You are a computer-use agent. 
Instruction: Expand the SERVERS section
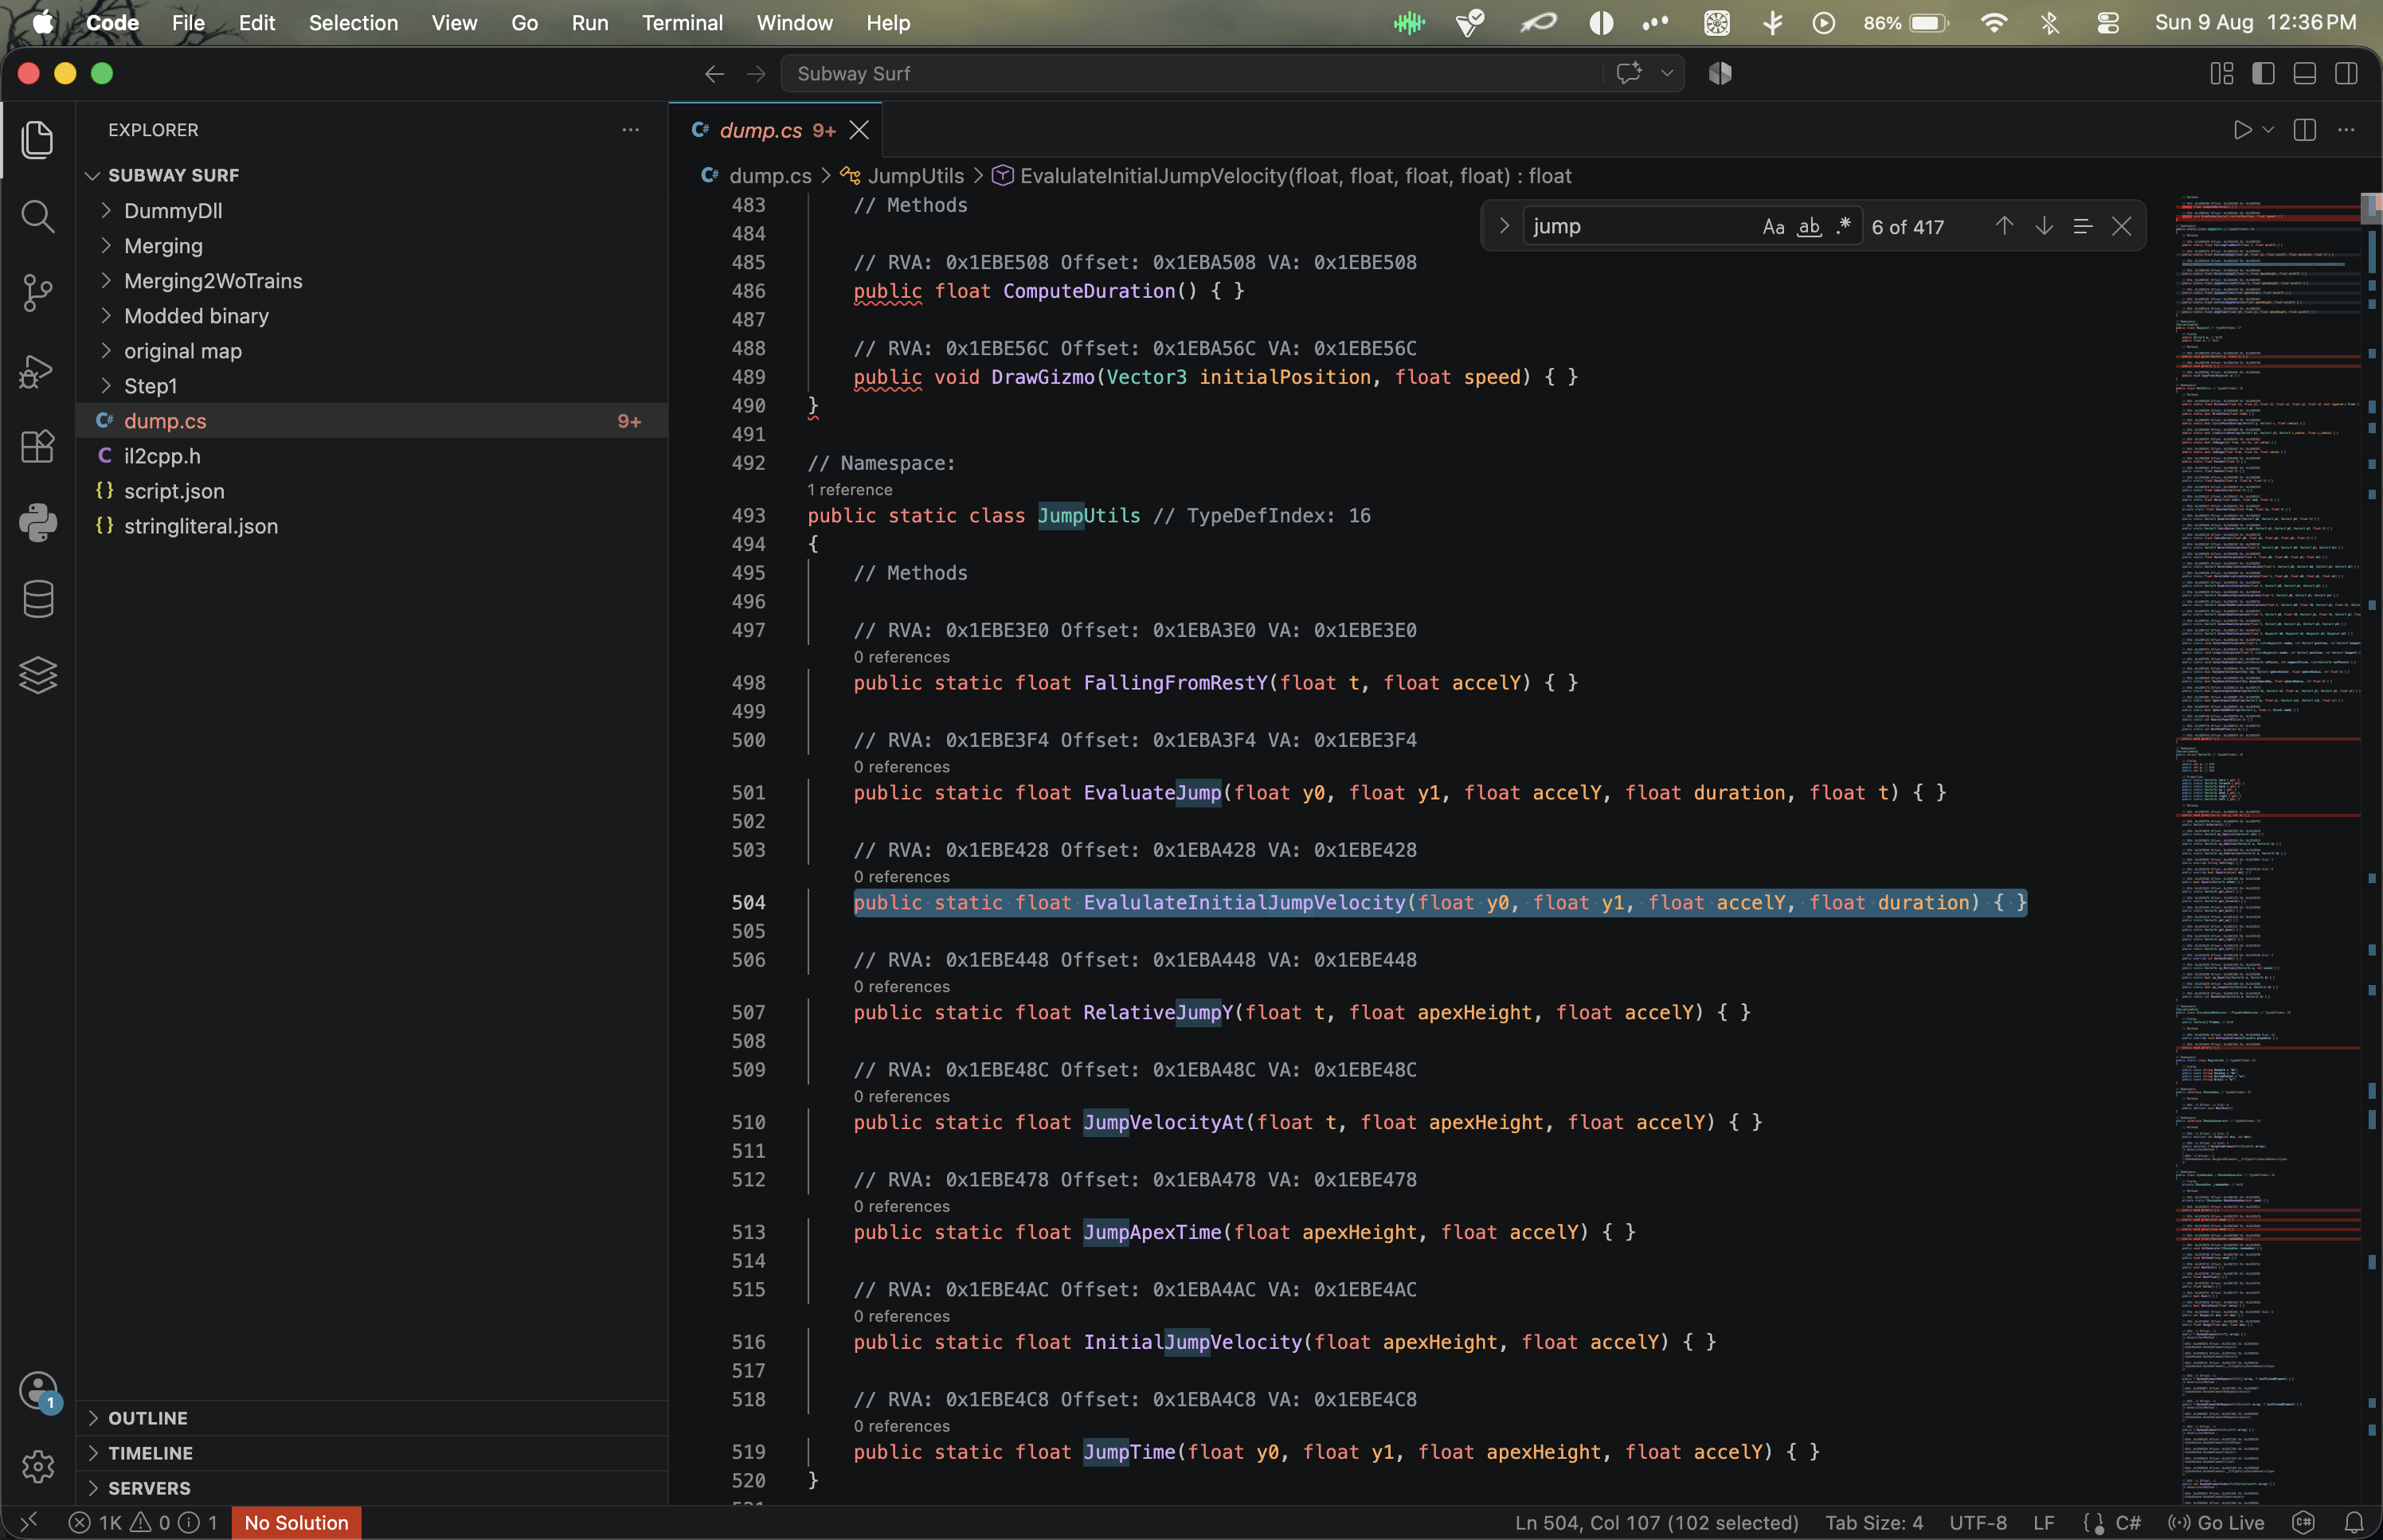(x=372, y=1488)
